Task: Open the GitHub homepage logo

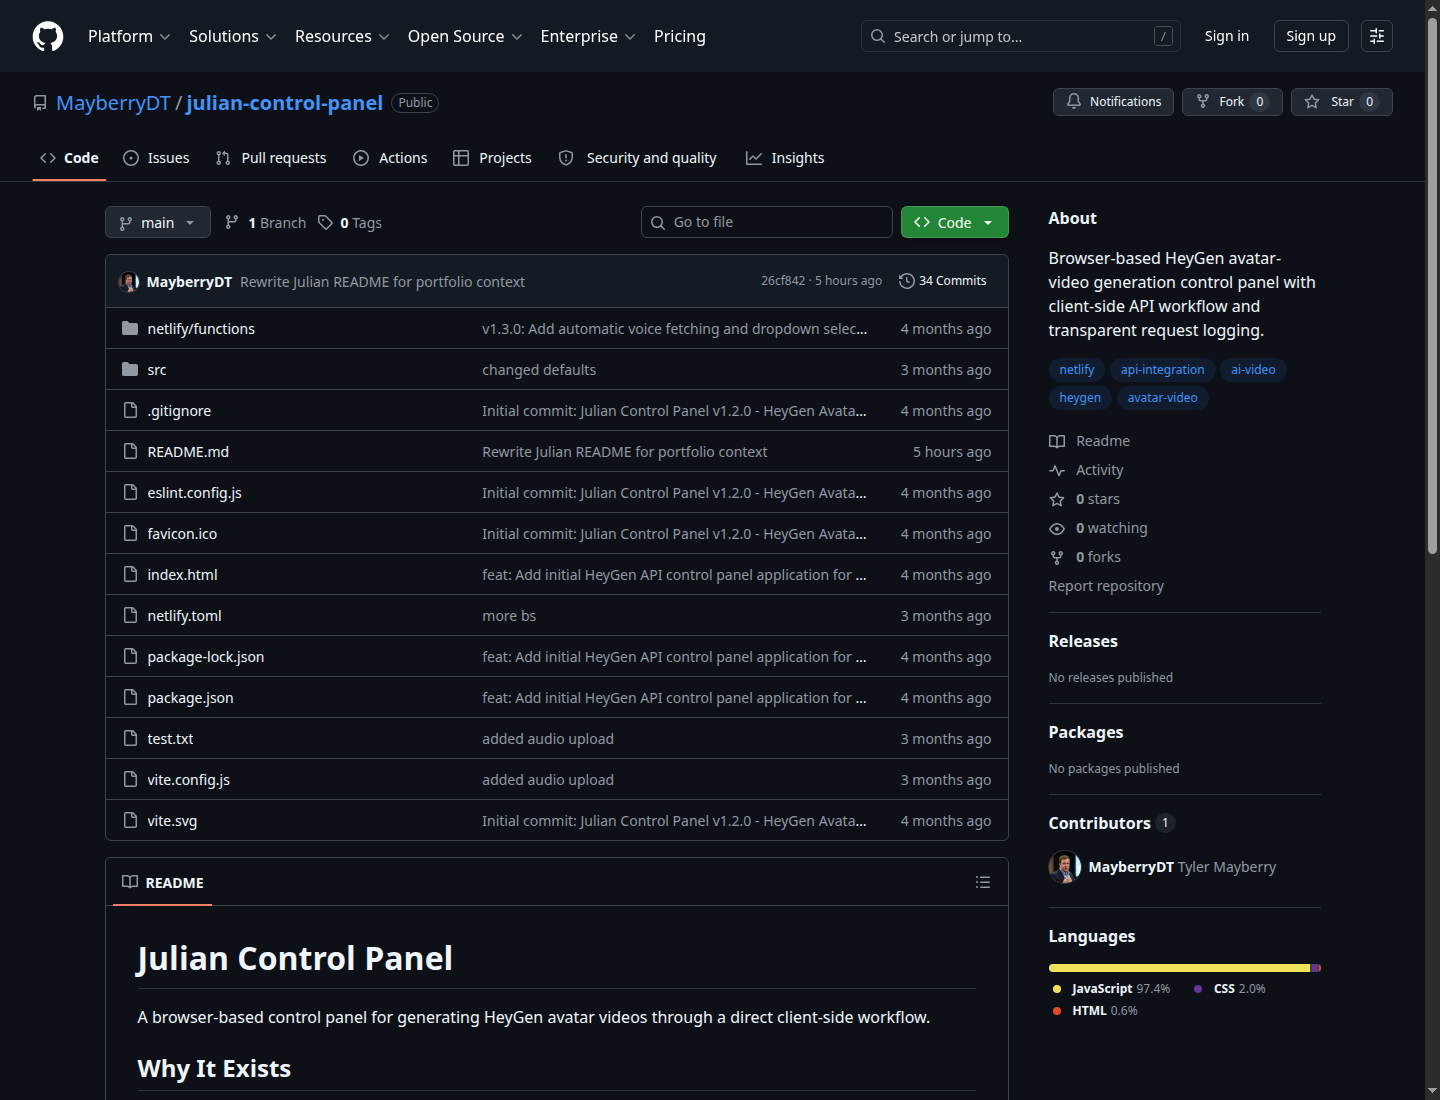Action: pyautogui.click(x=48, y=36)
